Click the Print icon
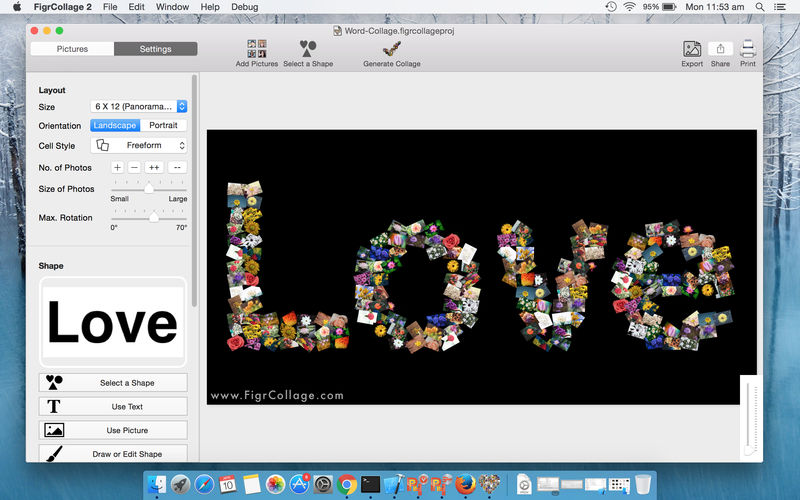Image resolution: width=800 pixels, height=500 pixels. (x=748, y=49)
